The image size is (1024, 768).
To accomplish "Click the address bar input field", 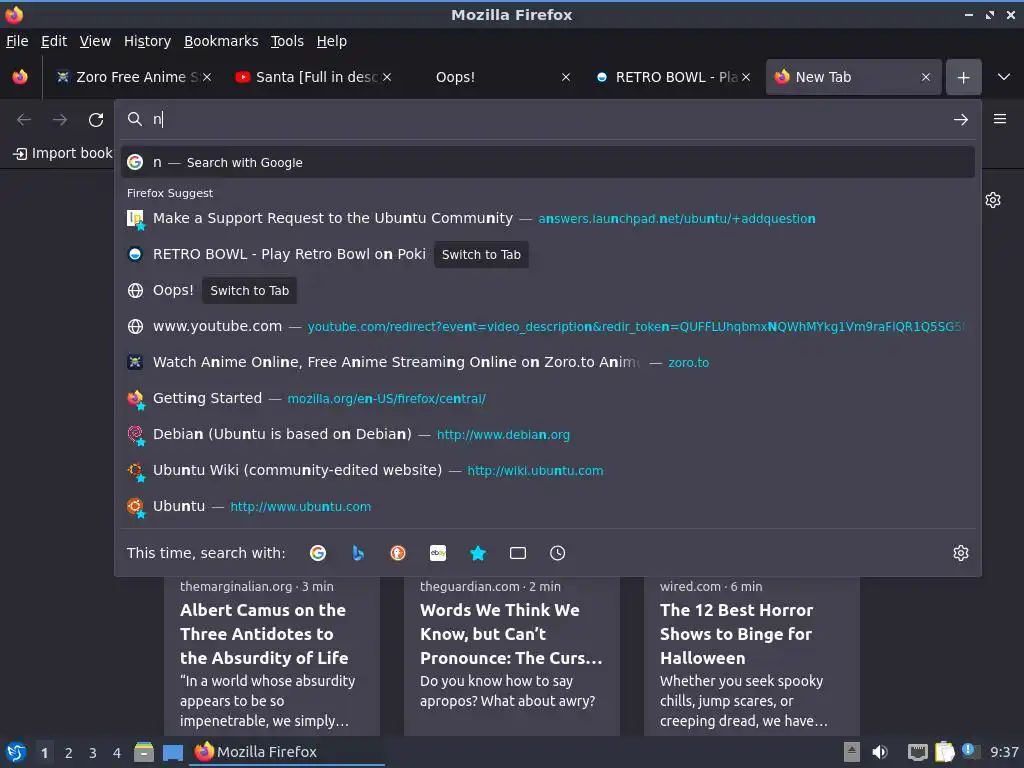I will click(x=547, y=120).
